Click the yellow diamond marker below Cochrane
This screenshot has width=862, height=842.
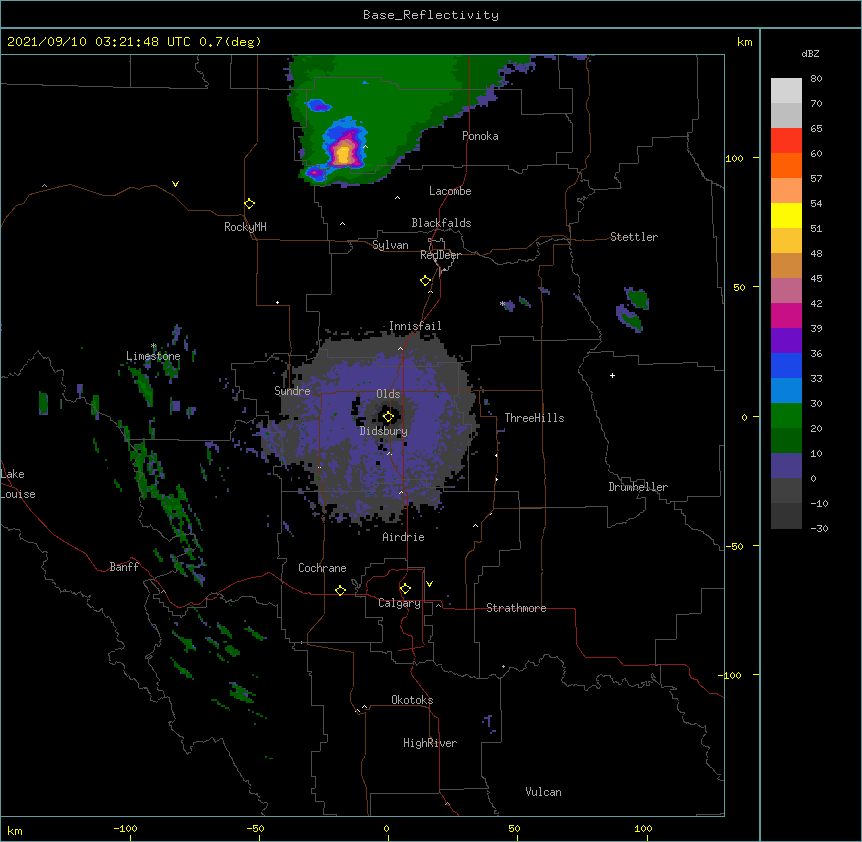coord(340,590)
